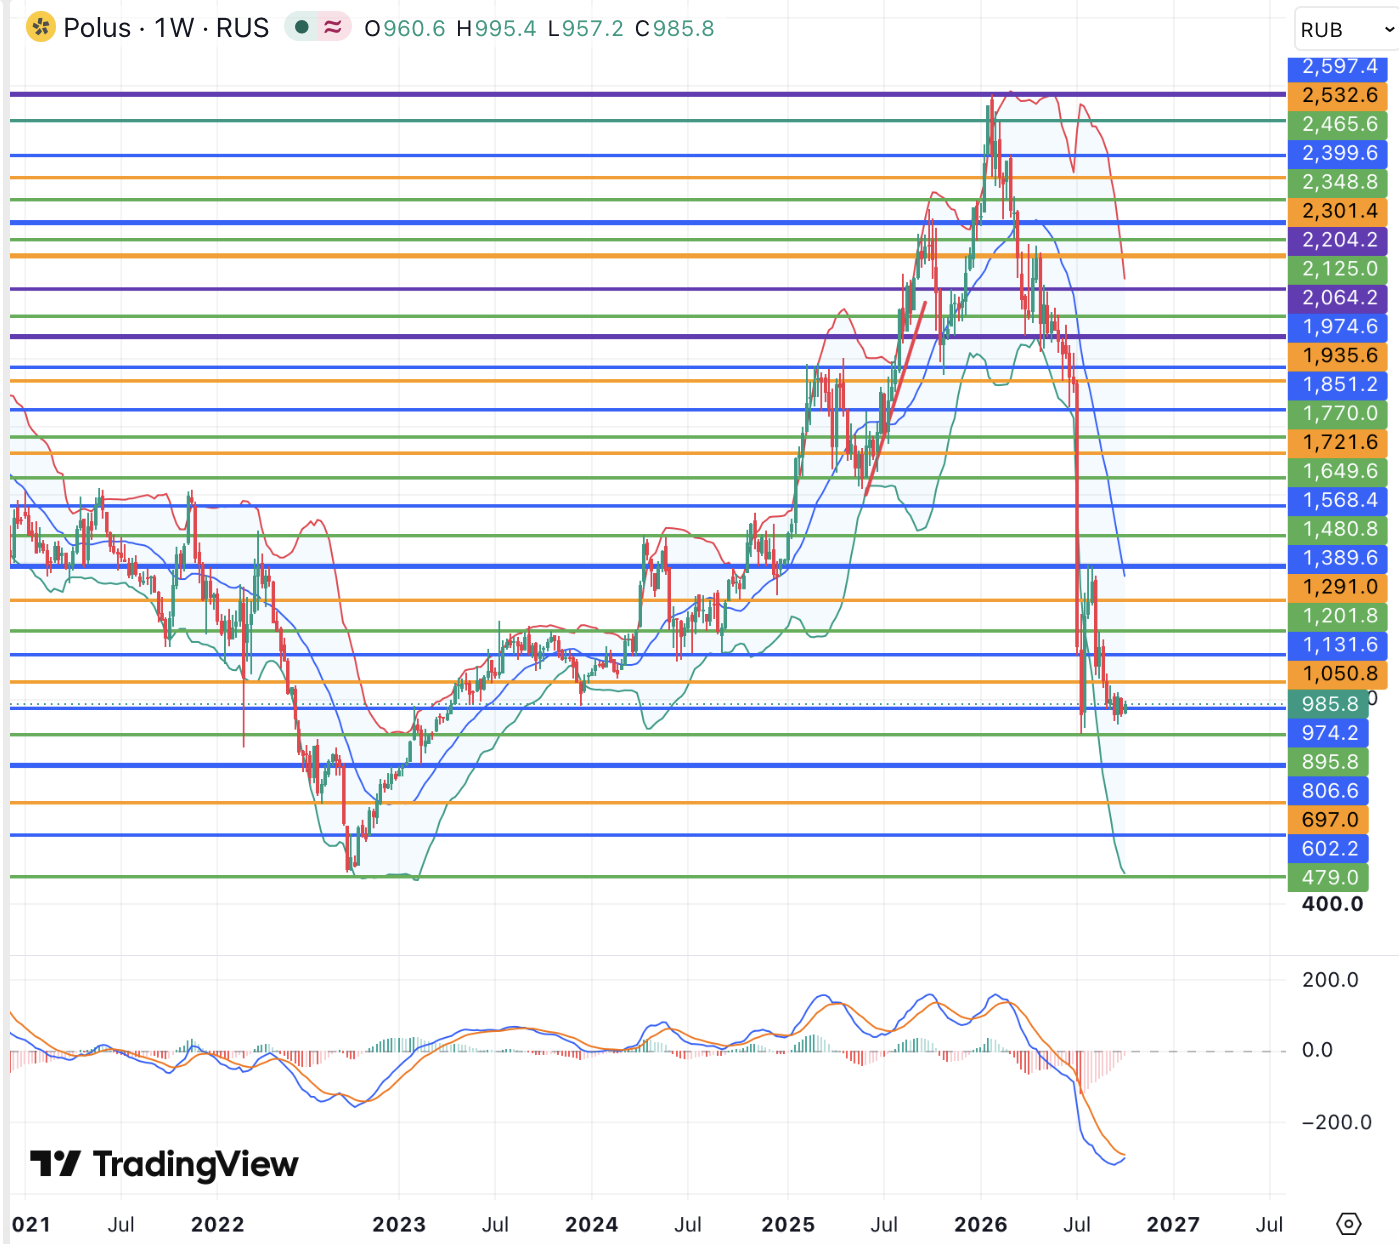Image resolution: width=1399 pixels, height=1244 pixels.
Task: Click the close value C985.8
Action: [x=675, y=28]
